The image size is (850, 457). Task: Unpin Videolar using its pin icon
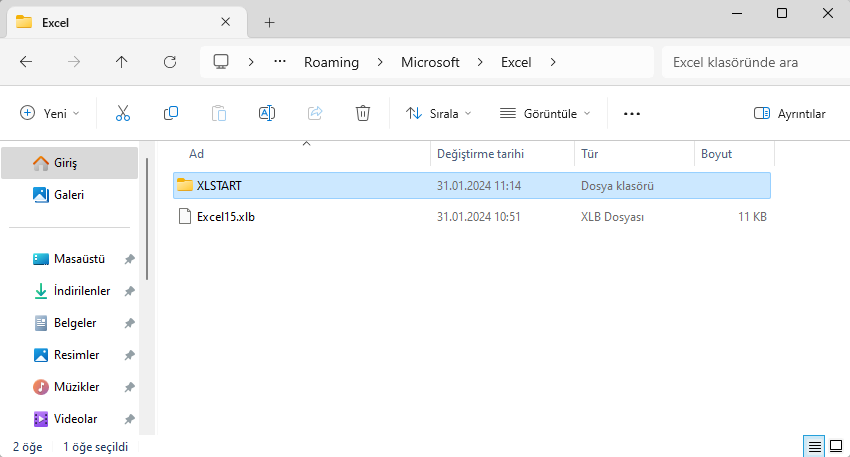point(130,419)
